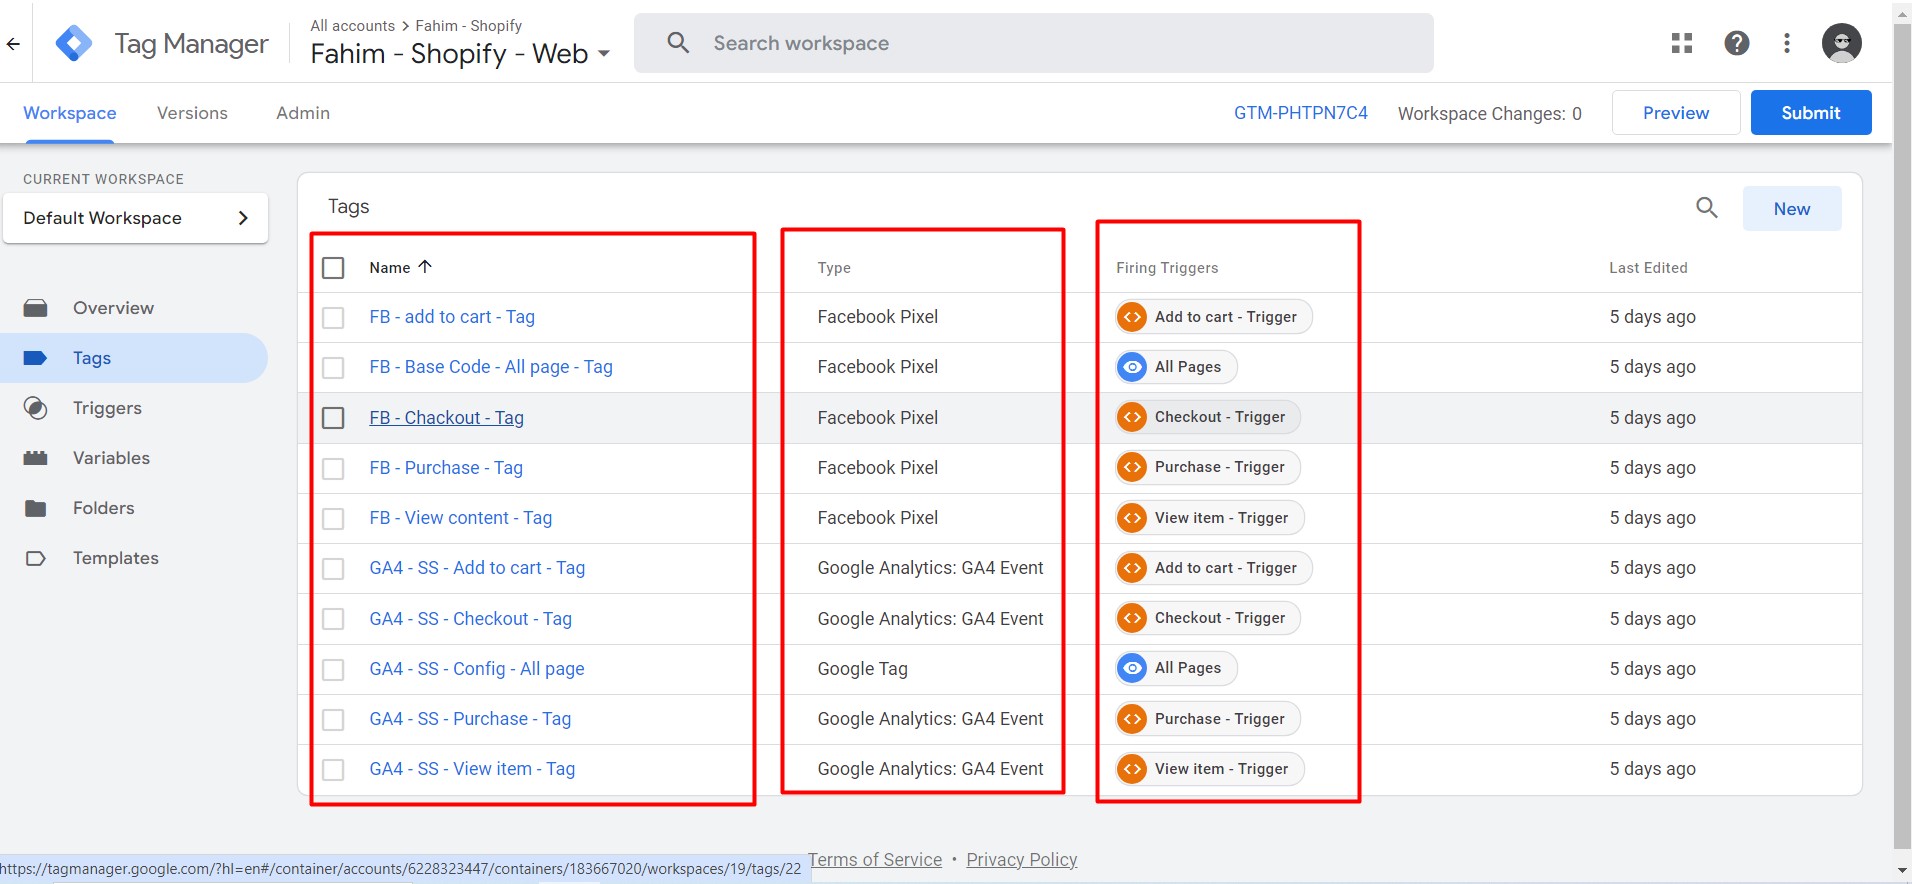Switch to the Workspace tab
This screenshot has height=884, width=1912.
point(70,113)
